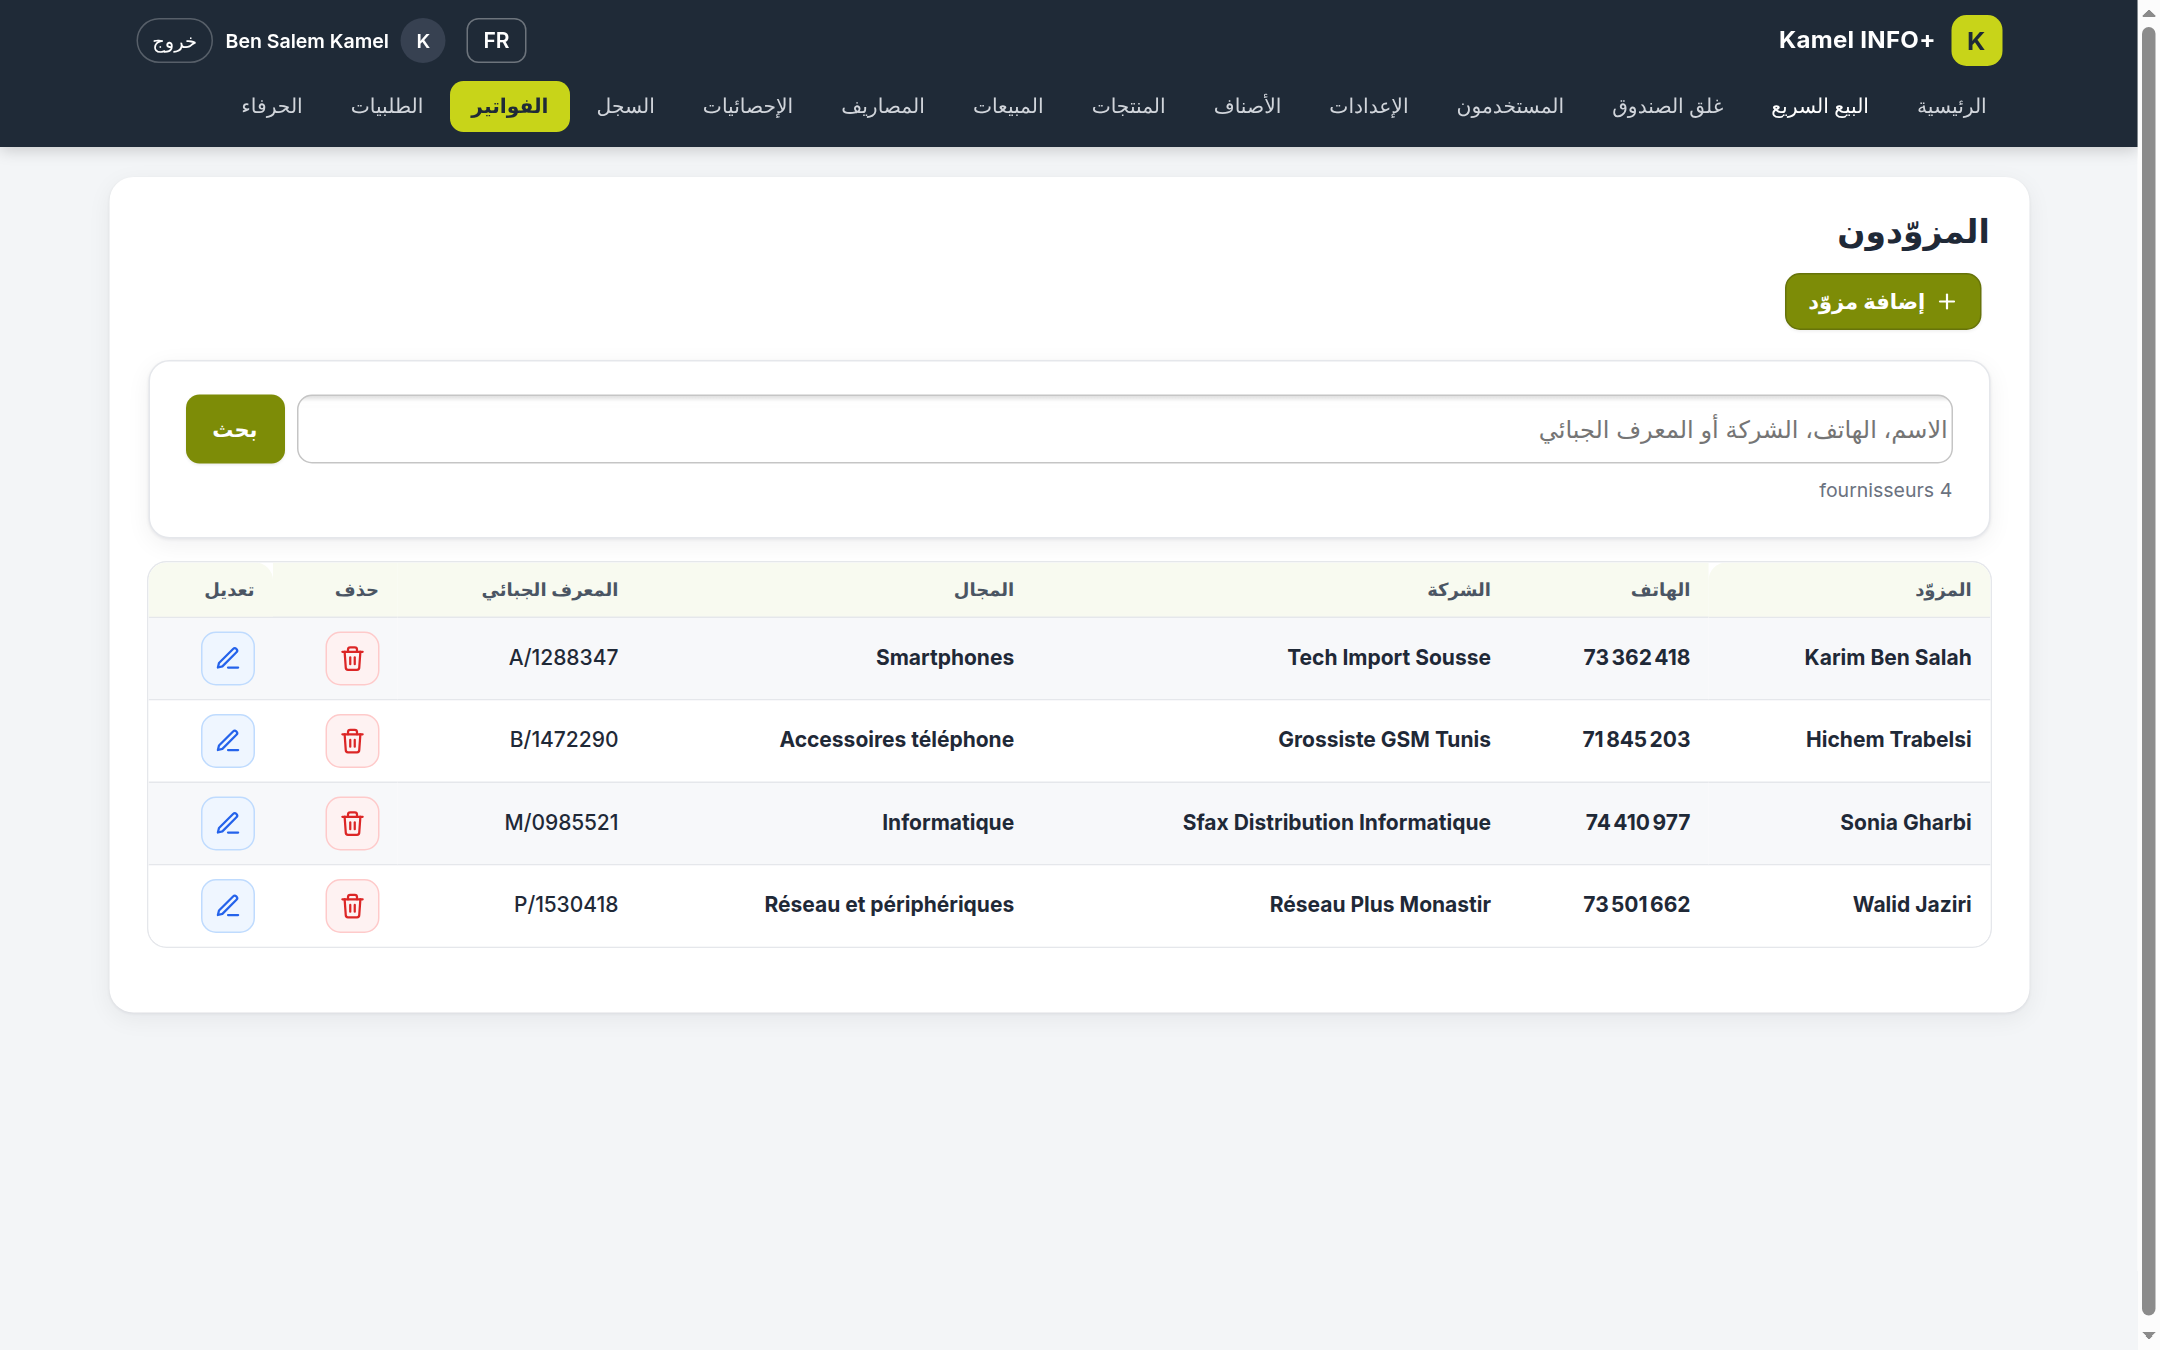
Task: Open the المصاريف expenses tab
Action: (883, 106)
